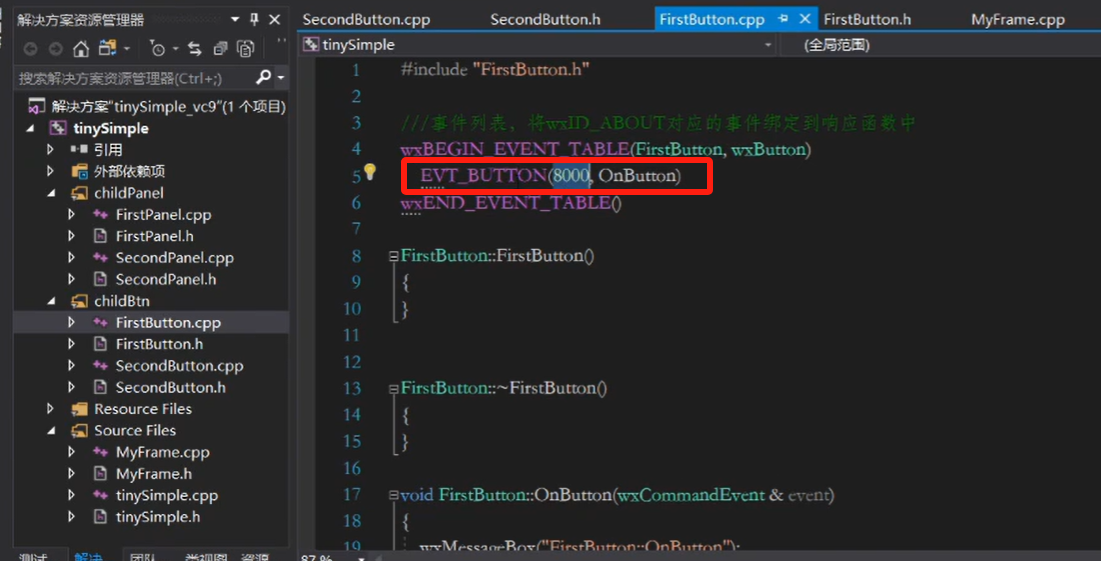Open the search options dropdown arrow

281,77
